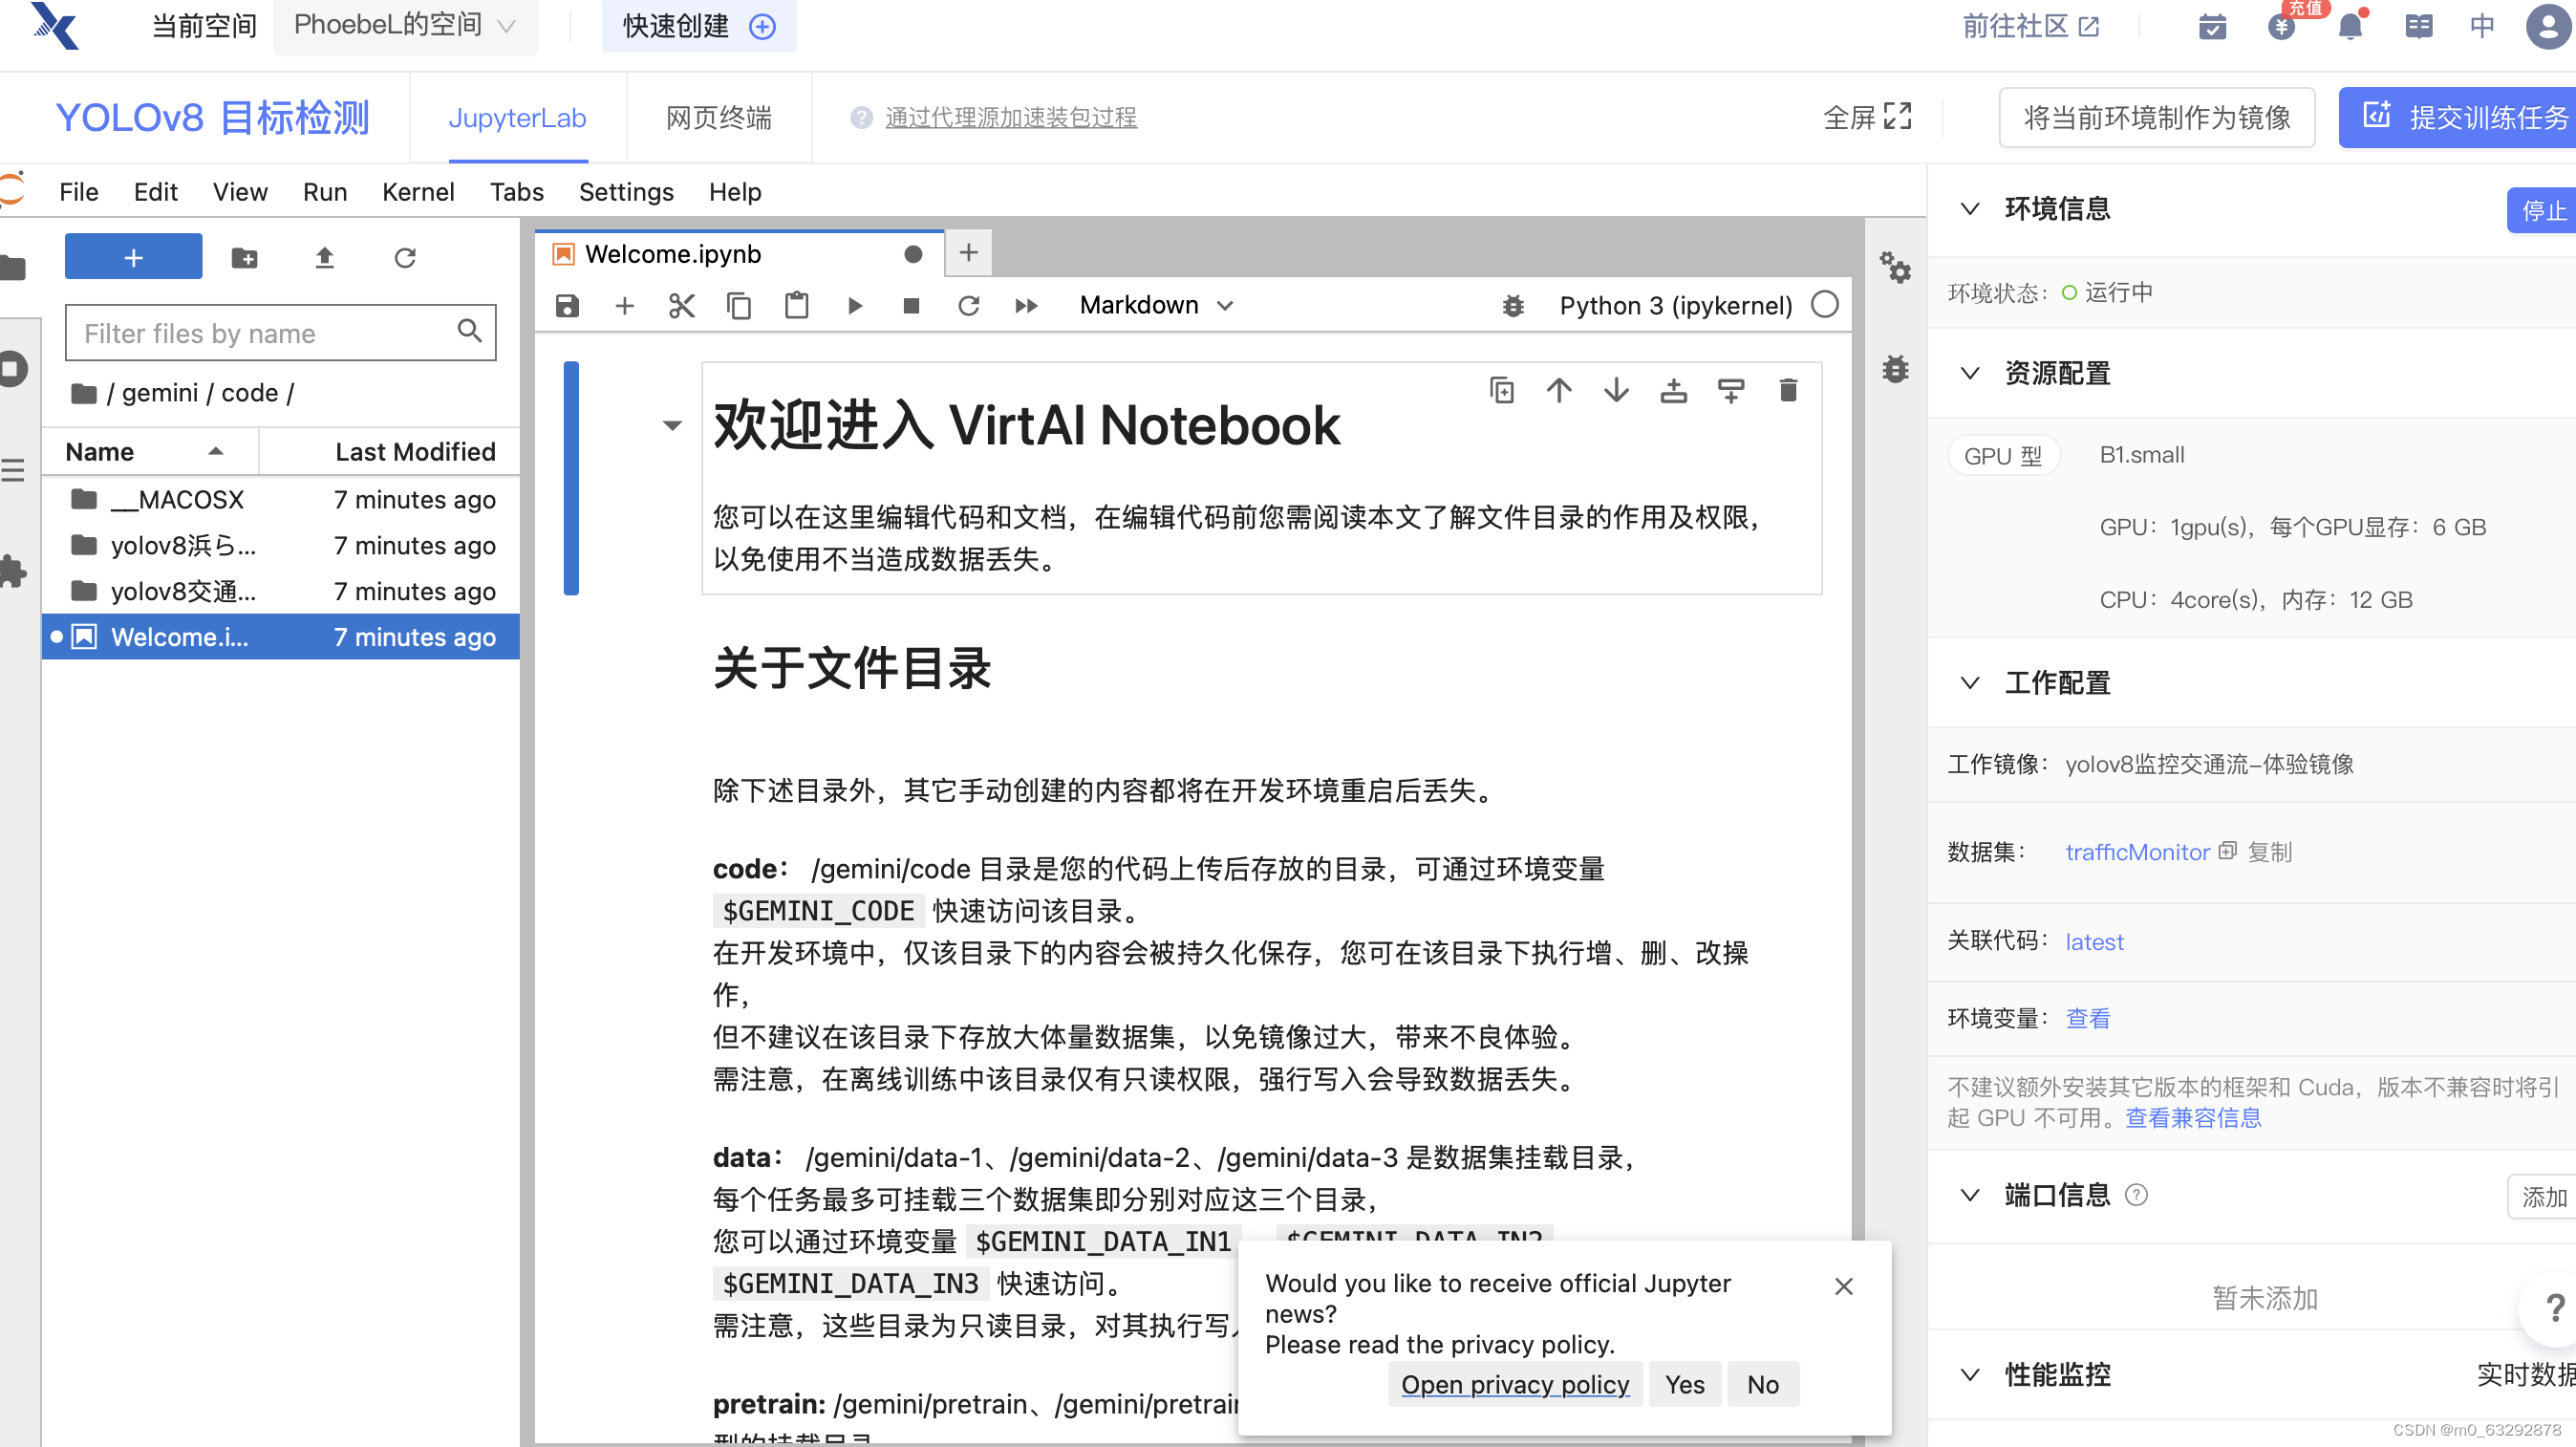This screenshot has height=1447, width=2576.
Task: Collapse the welcome heading cell arrow
Action: click(x=672, y=425)
